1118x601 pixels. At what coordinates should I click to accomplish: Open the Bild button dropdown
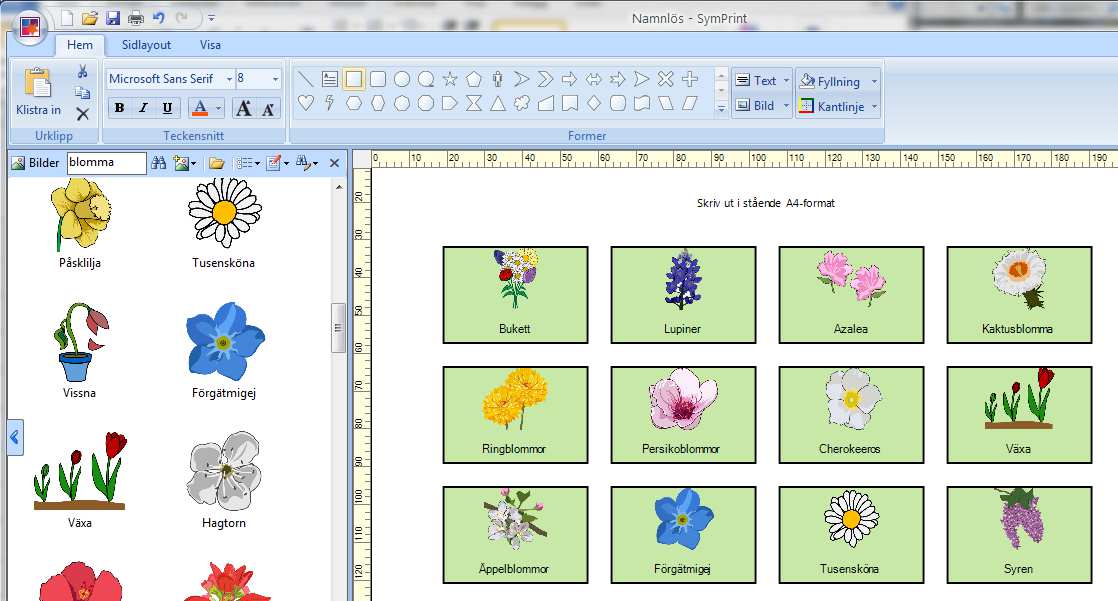(x=786, y=106)
